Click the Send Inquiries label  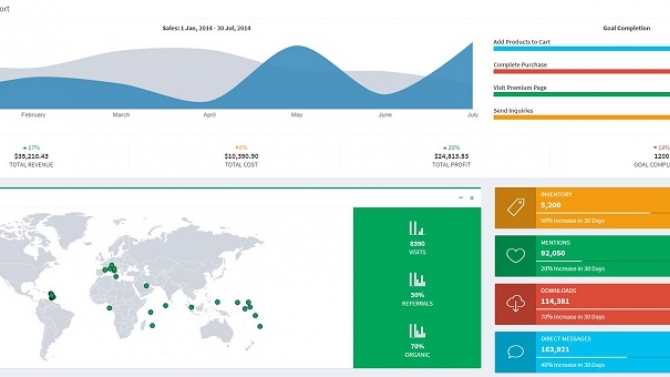pyautogui.click(x=513, y=111)
